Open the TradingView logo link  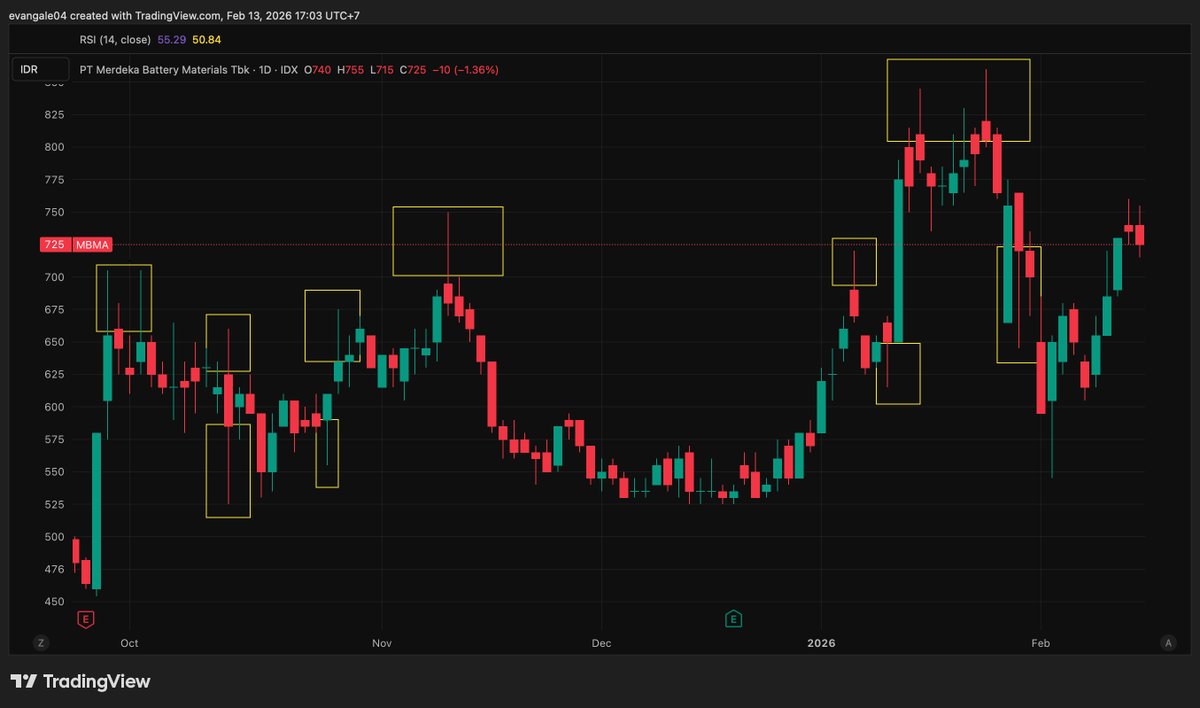81,682
